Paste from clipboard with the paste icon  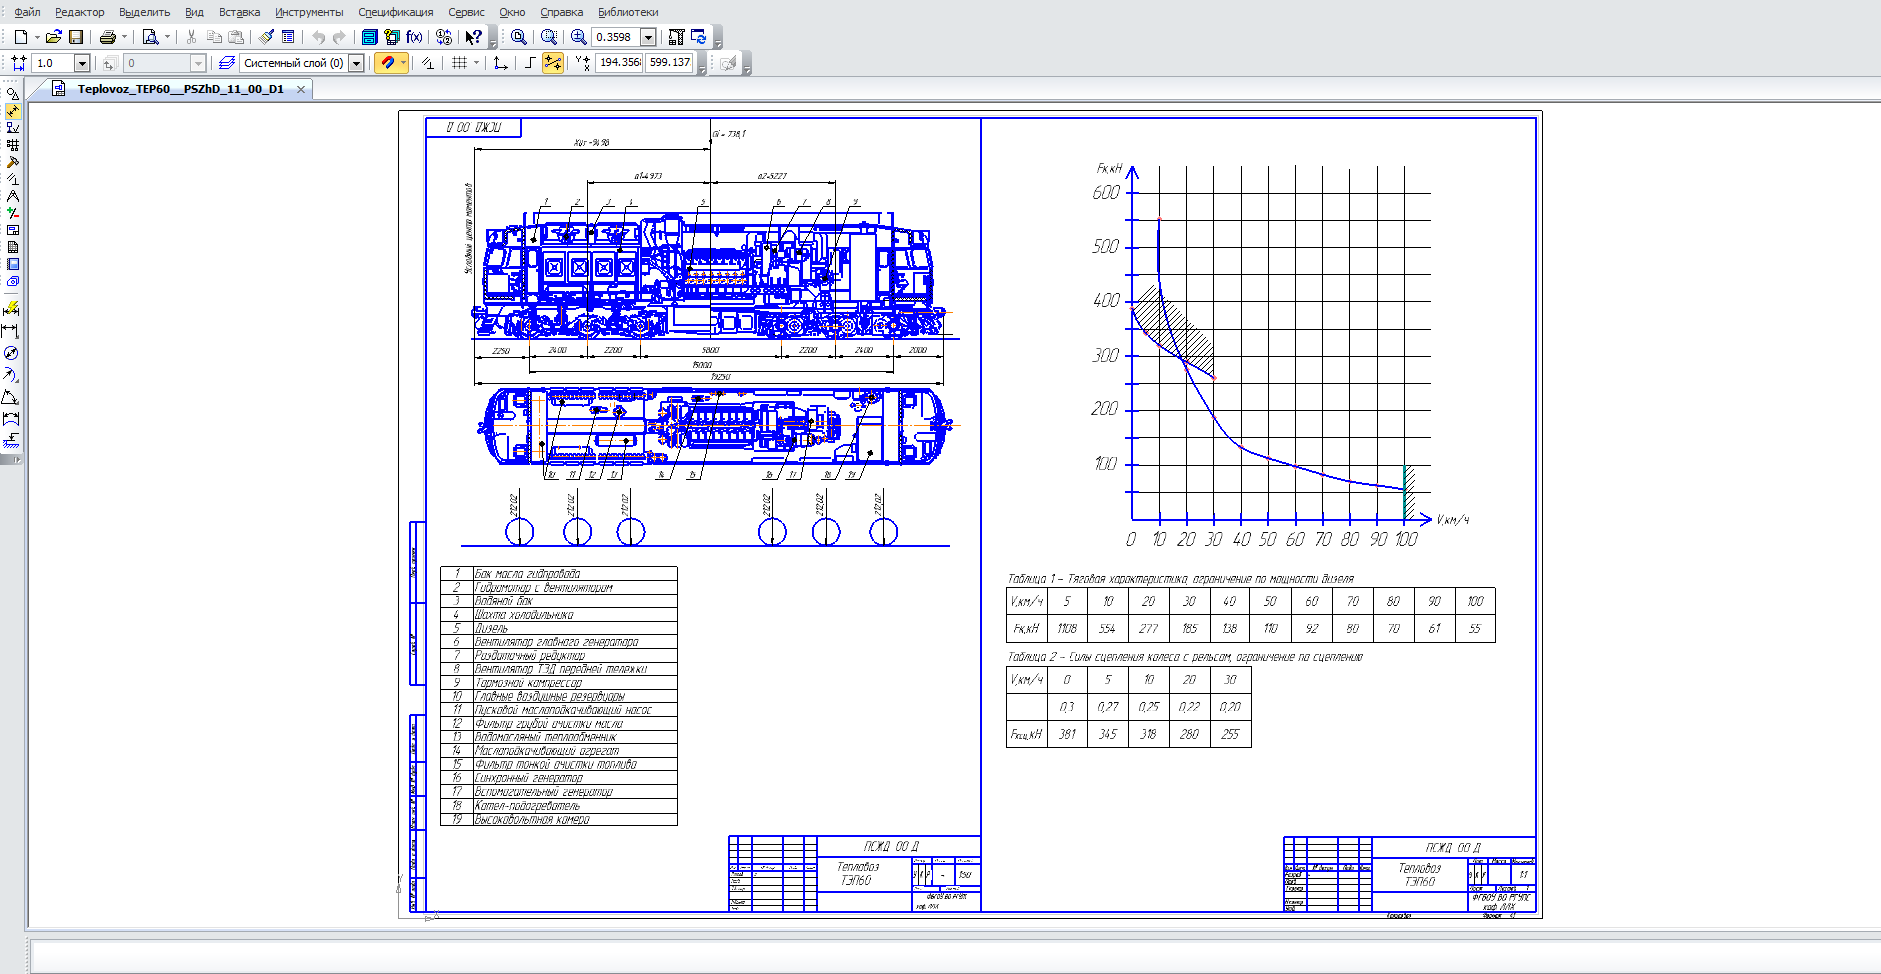coord(236,37)
